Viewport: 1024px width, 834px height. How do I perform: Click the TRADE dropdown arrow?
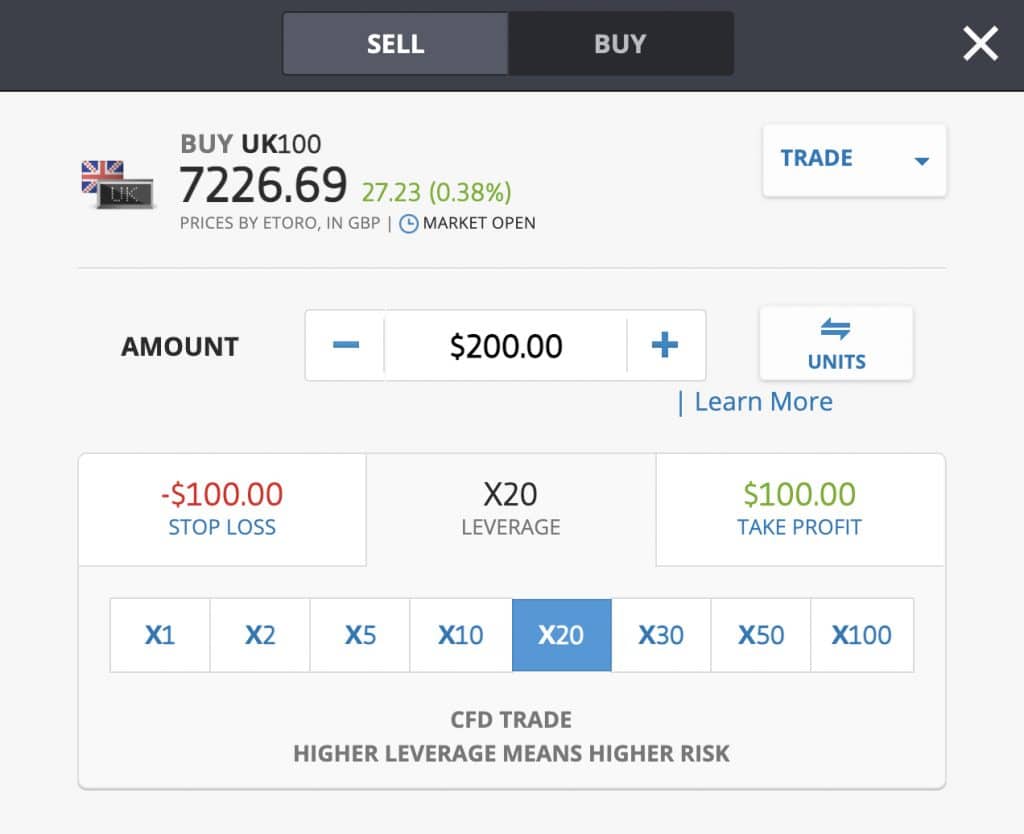pos(922,161)
